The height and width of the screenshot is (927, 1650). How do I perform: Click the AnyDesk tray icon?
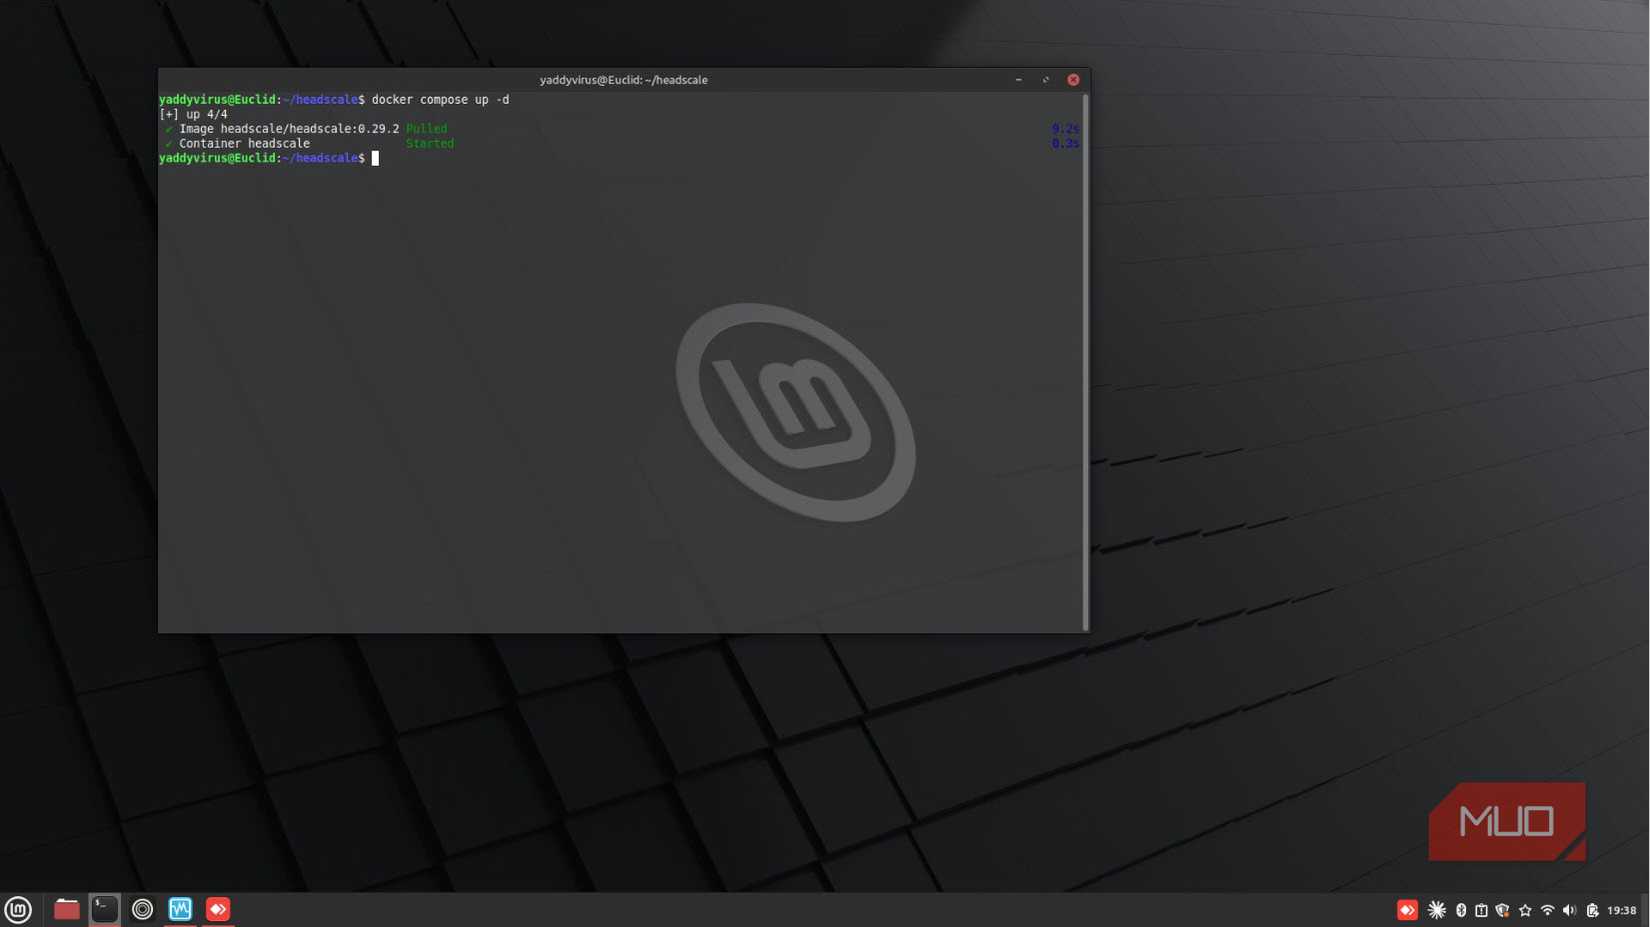pyautogui.click(x=1407, y=910)
